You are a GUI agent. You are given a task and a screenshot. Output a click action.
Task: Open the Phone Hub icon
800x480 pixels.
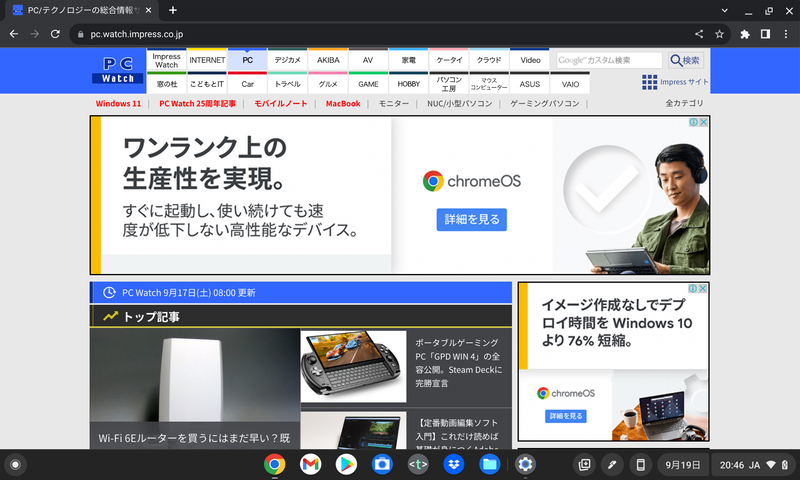(640, 465)
